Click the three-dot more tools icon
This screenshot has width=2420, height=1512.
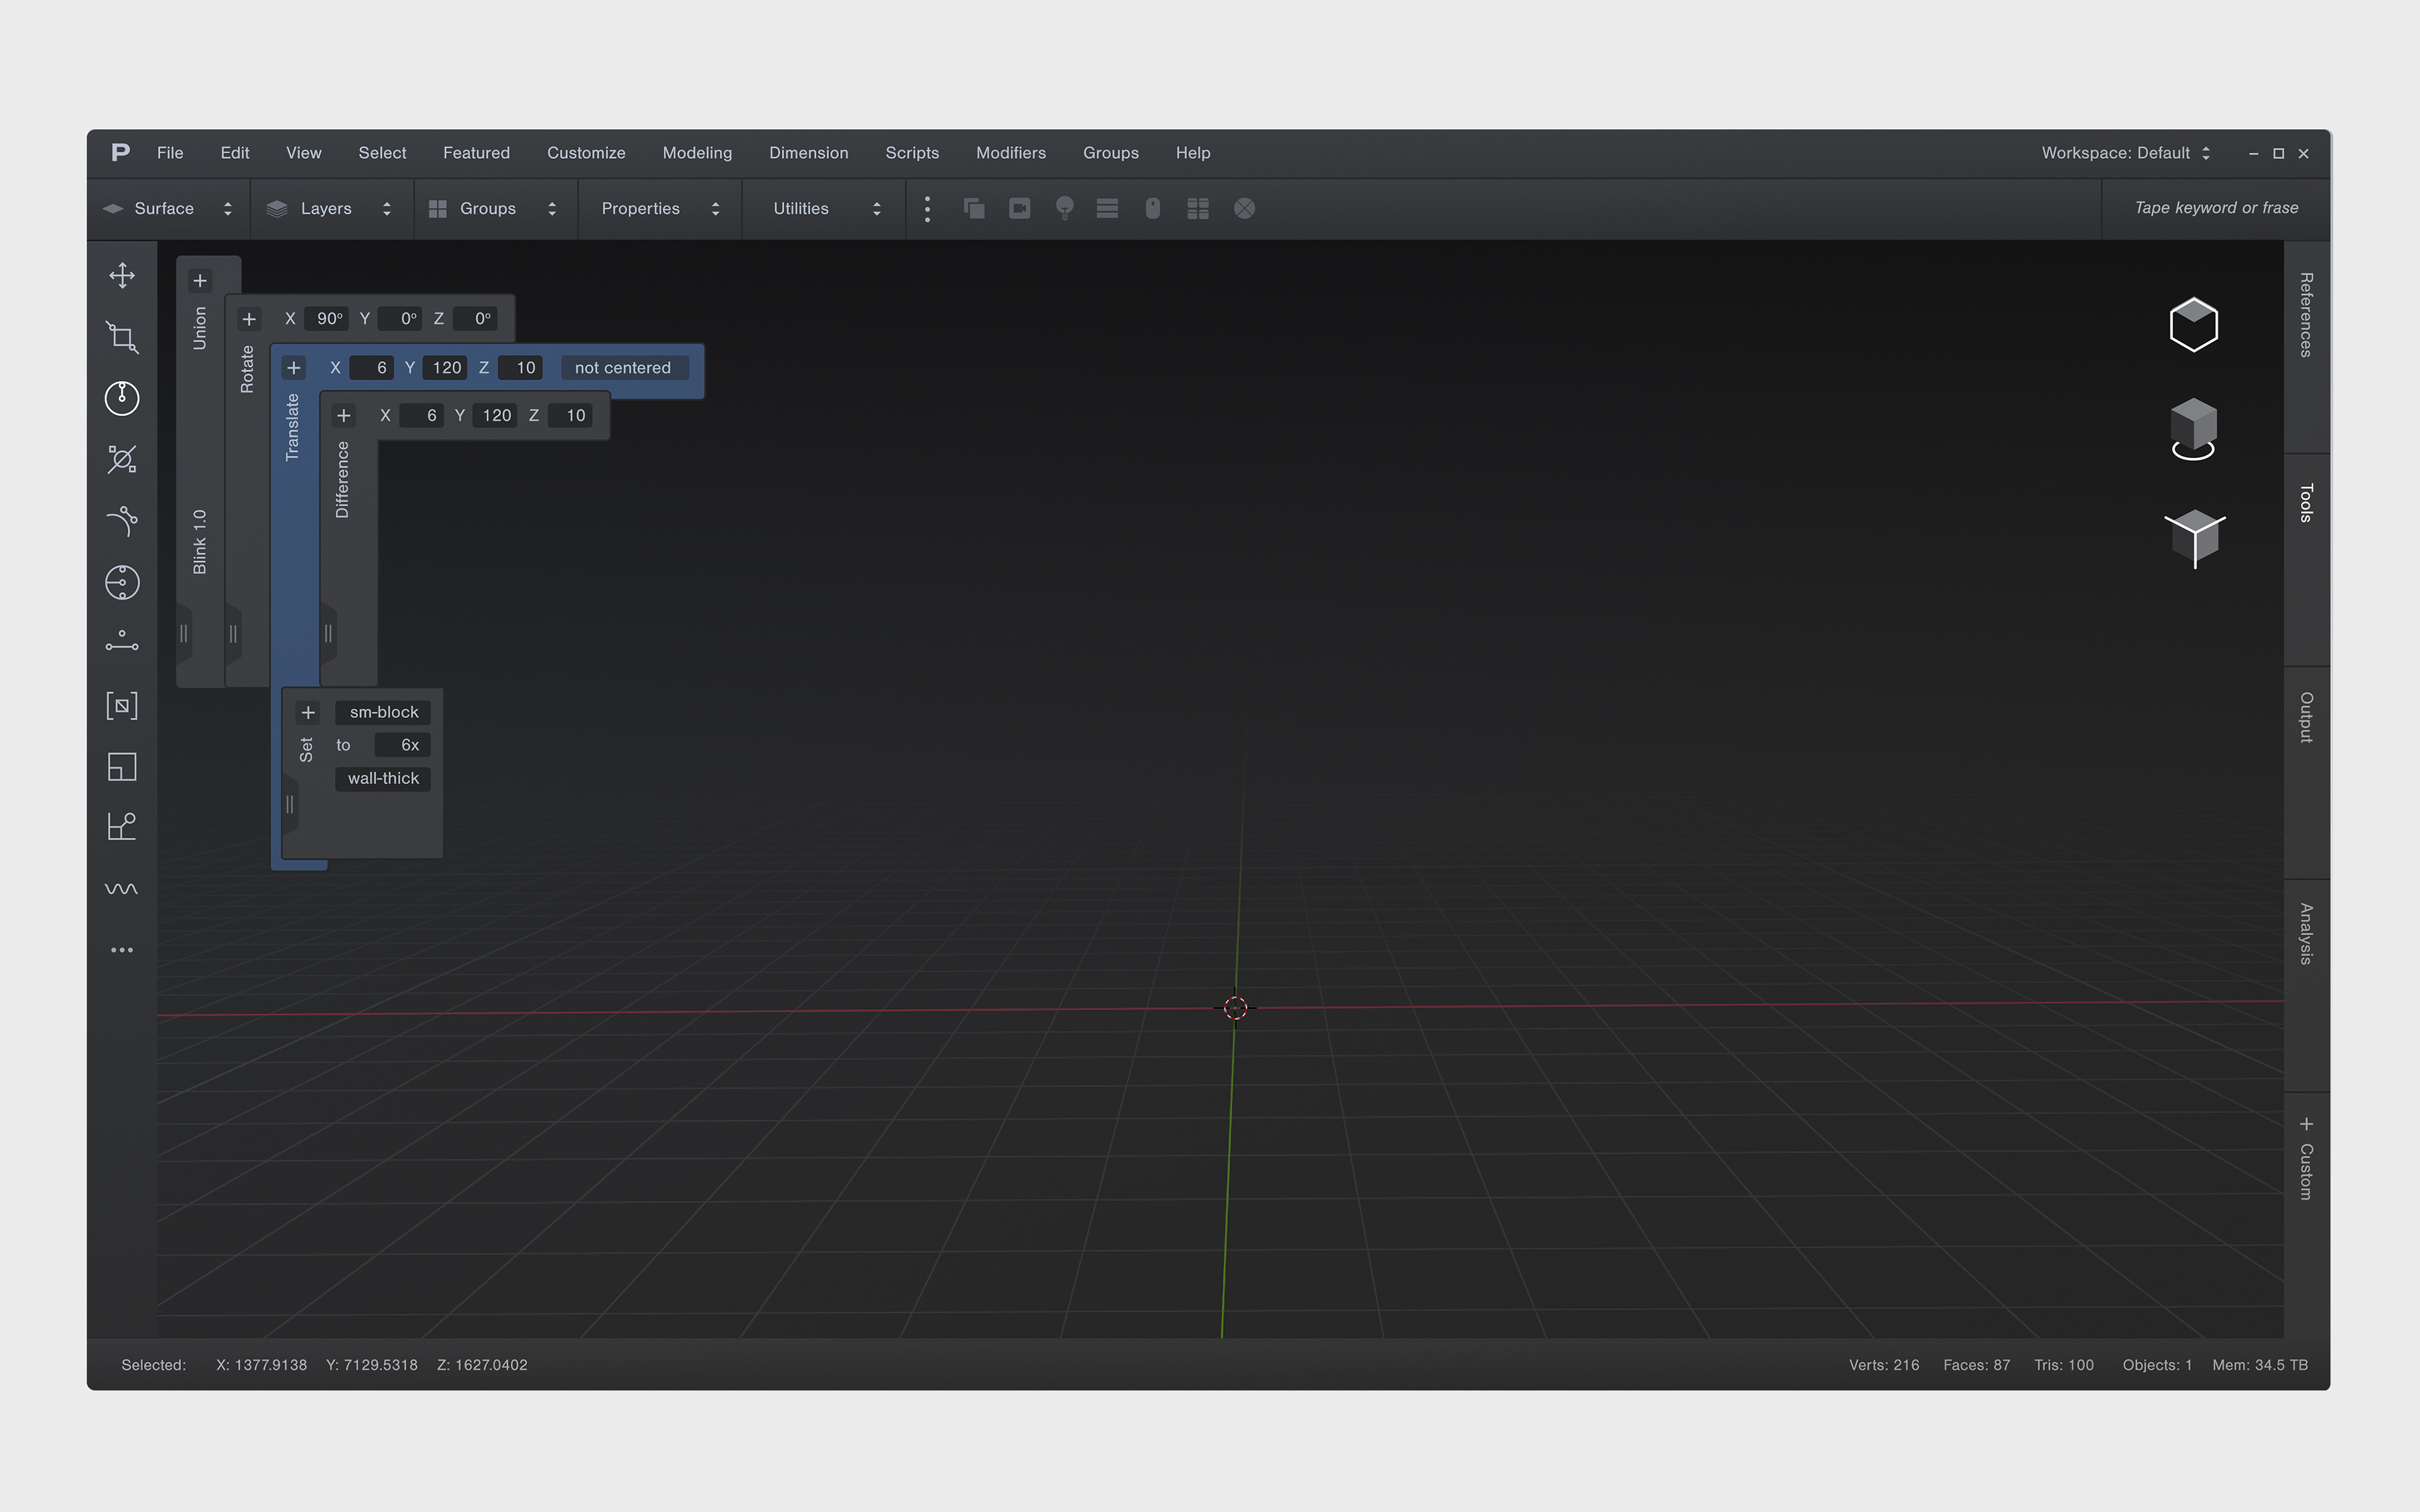pyautogui.click(x=122, y=950)
